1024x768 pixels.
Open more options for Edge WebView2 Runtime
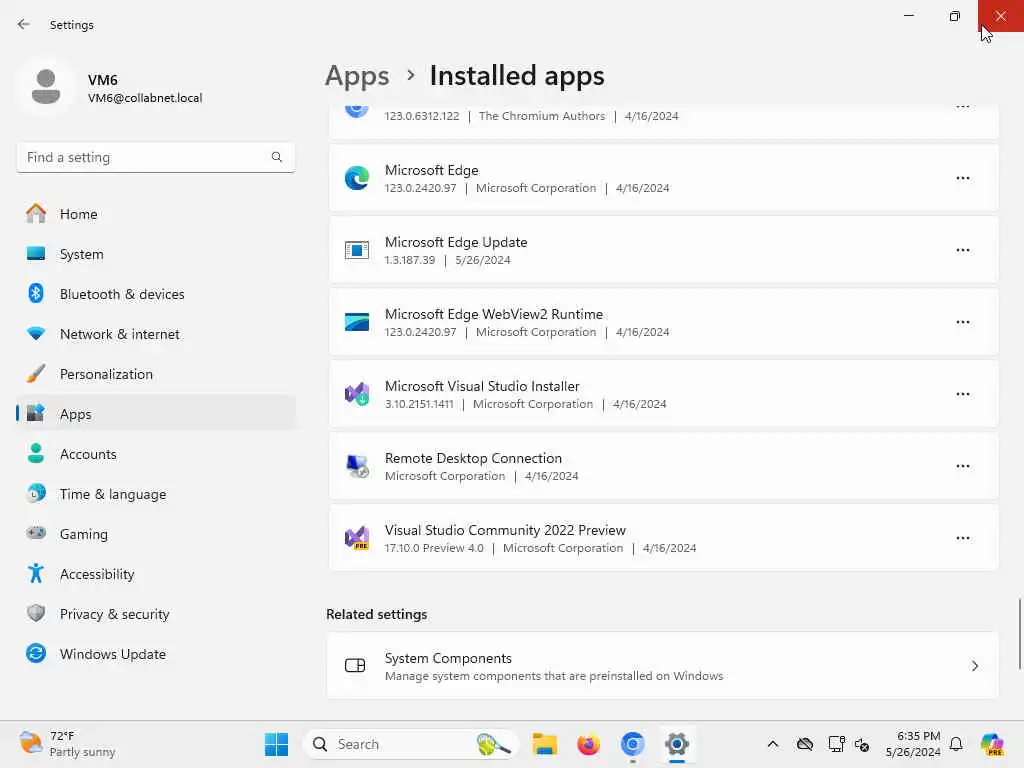[x=963, y=322]
